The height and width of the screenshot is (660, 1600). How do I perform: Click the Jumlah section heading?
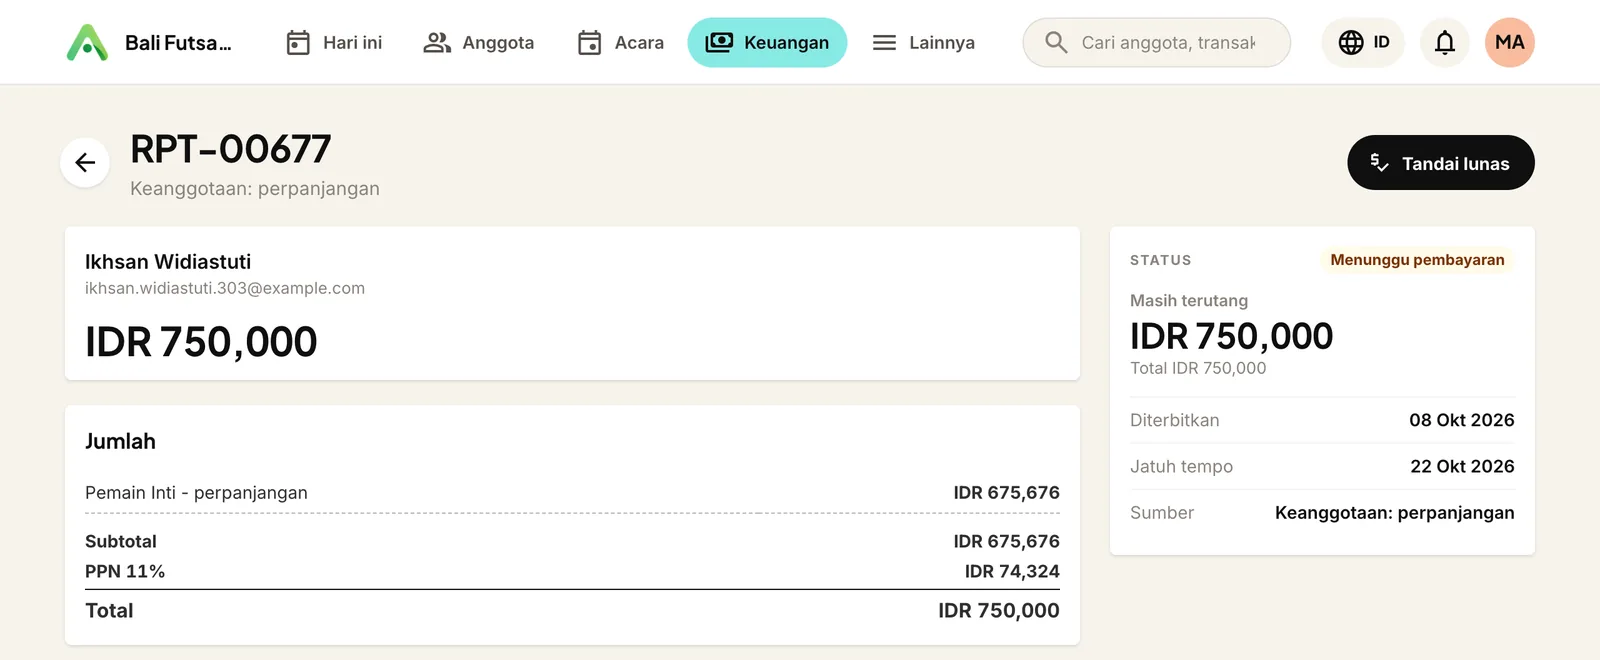coord(120,441)
